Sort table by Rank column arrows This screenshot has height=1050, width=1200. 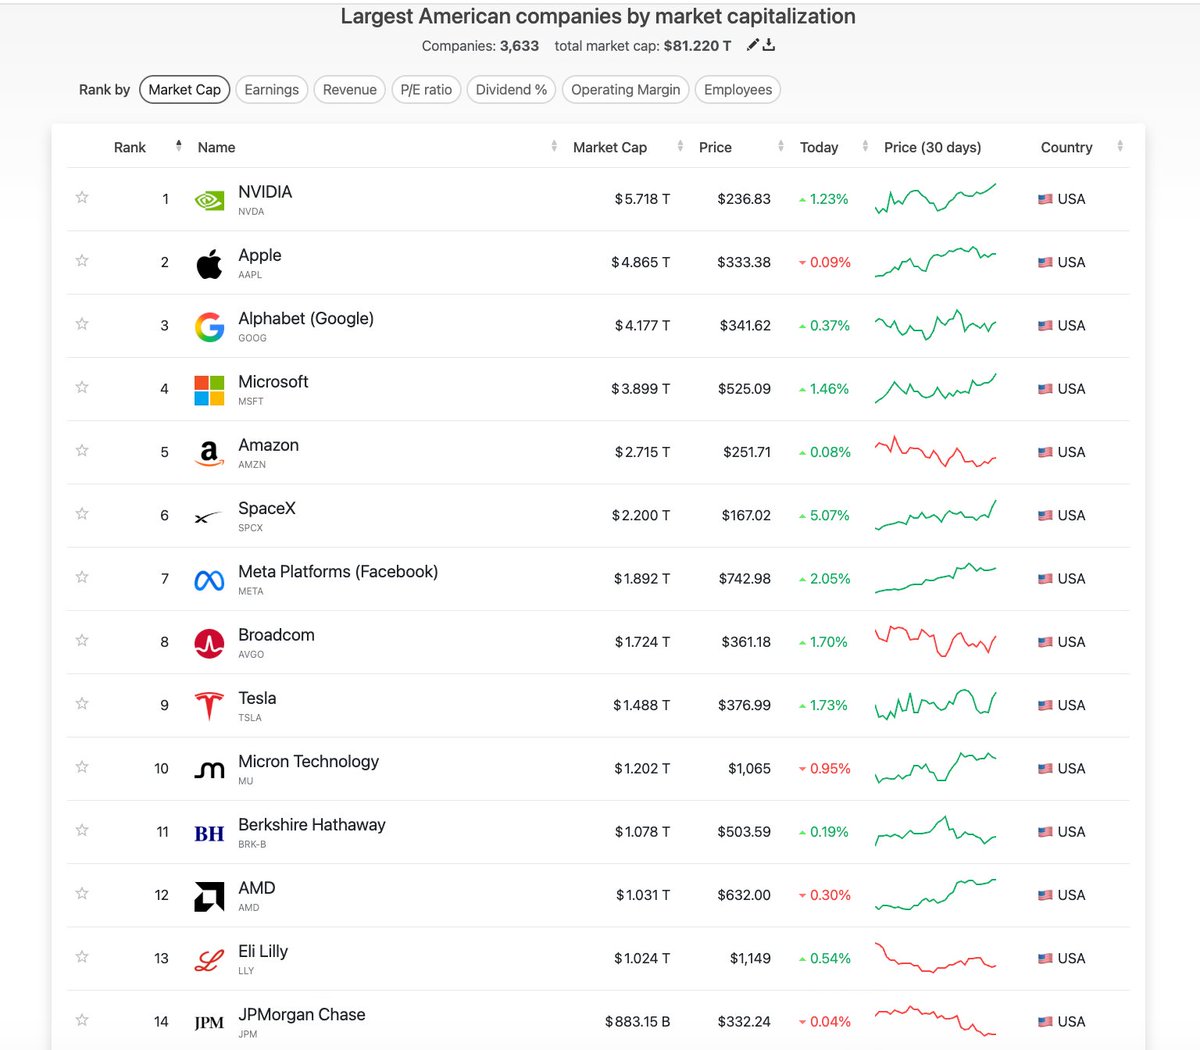179,146
